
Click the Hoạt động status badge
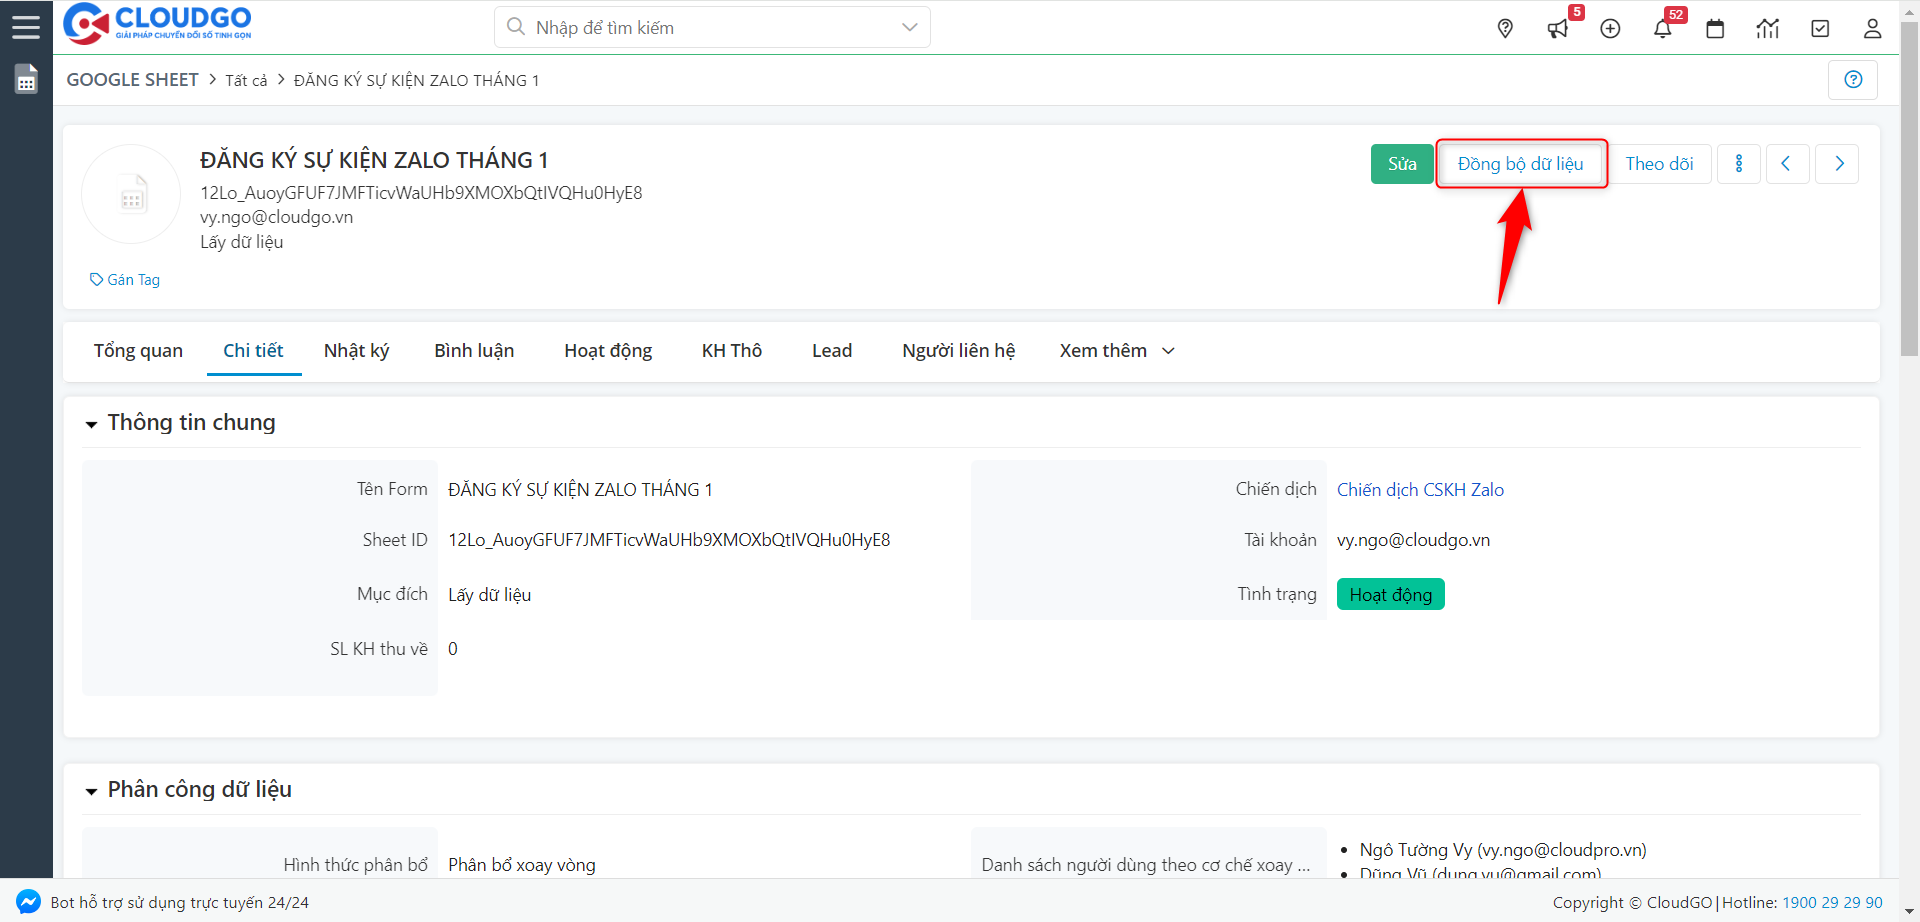point(1390,593)
